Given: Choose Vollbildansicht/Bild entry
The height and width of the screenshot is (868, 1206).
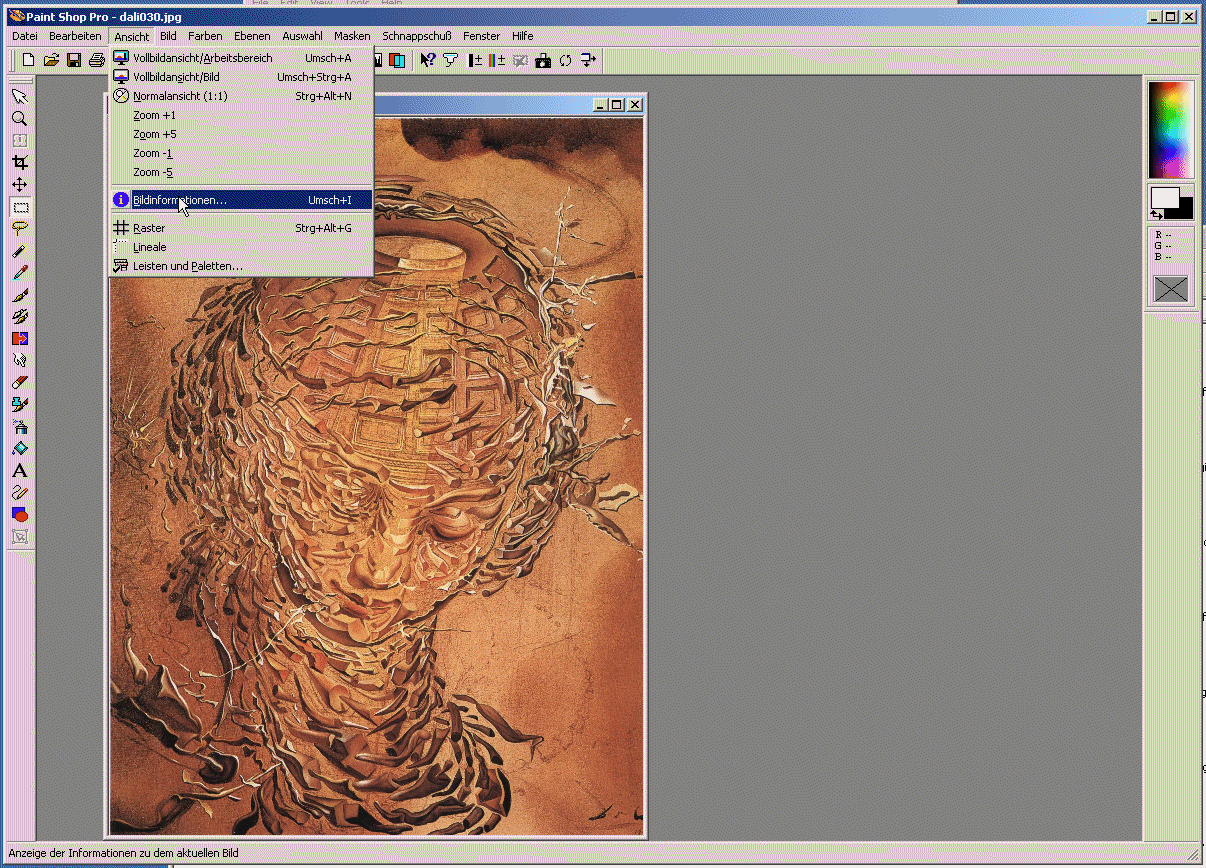Looking at the screenshot, I should tap(241, 77).
